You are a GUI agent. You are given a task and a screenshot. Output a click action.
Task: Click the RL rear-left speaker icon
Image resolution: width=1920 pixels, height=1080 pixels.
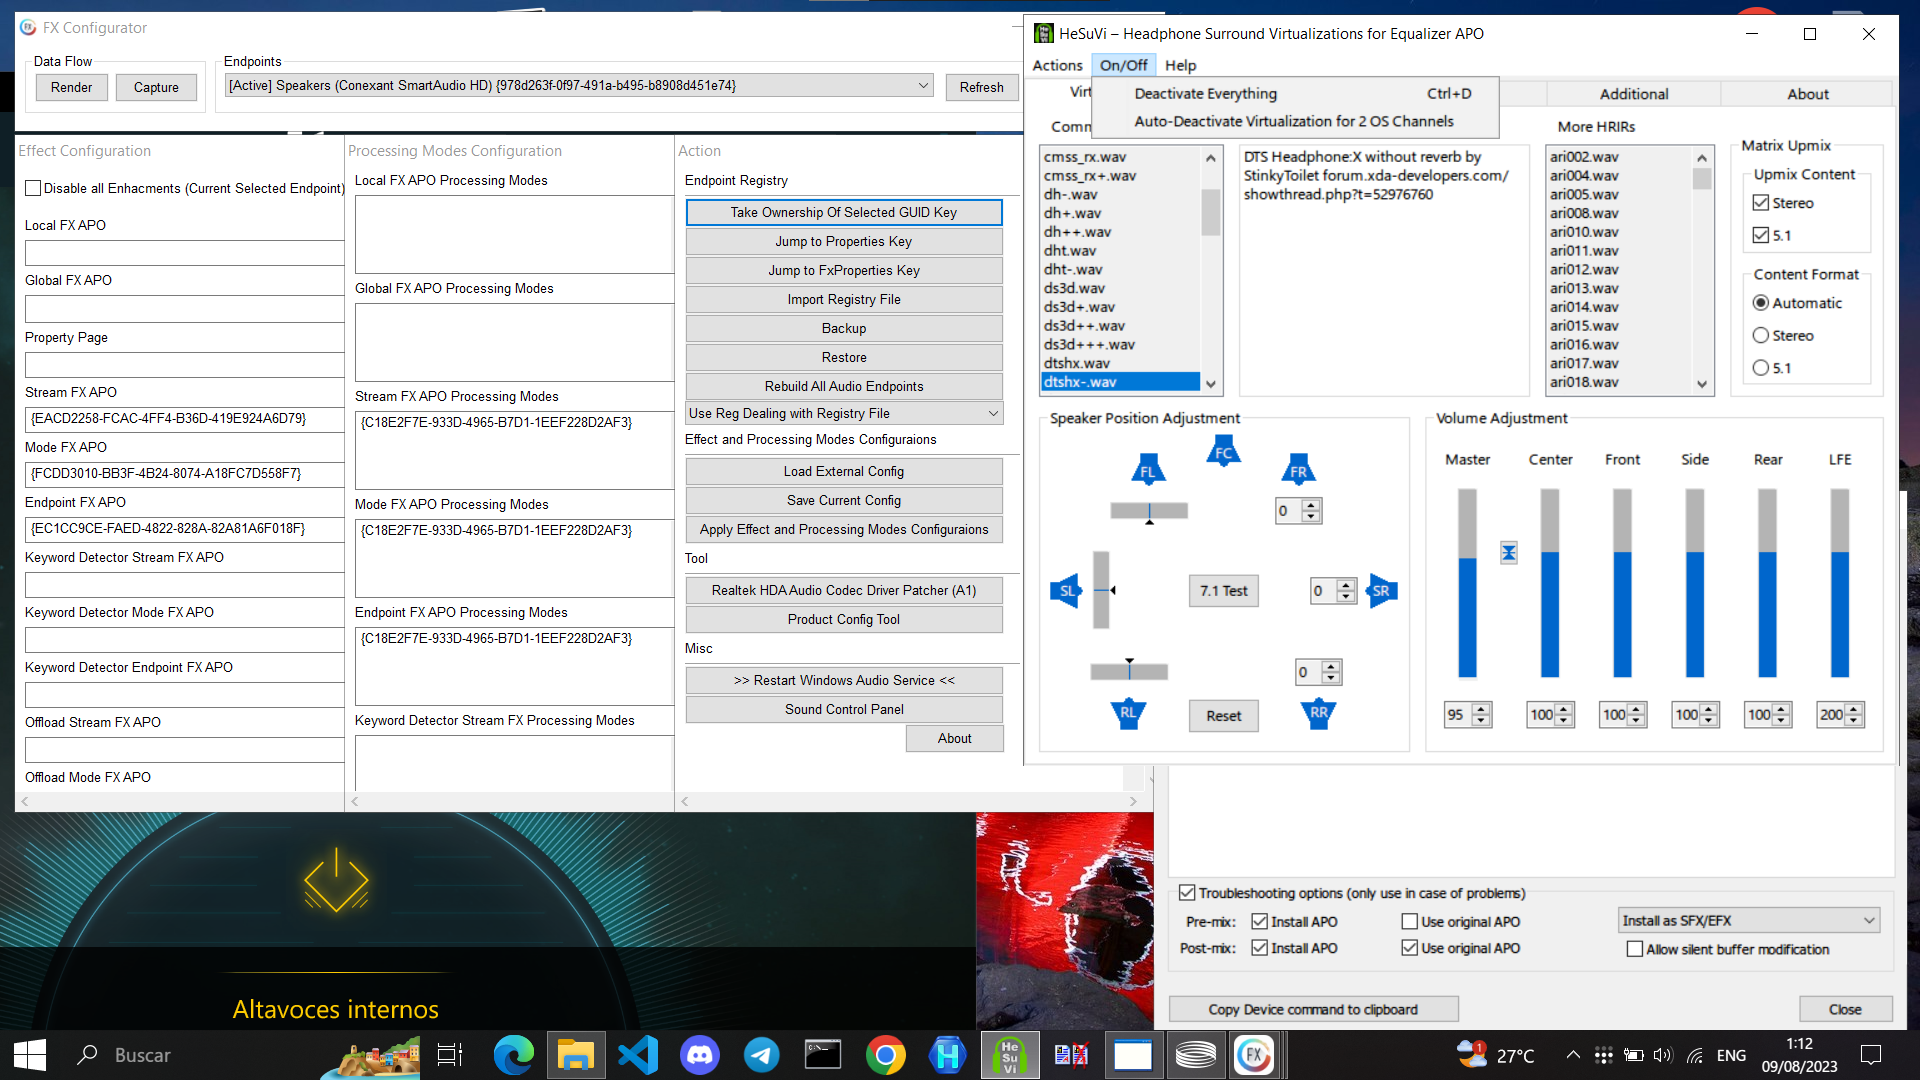tap(1128, 713)
